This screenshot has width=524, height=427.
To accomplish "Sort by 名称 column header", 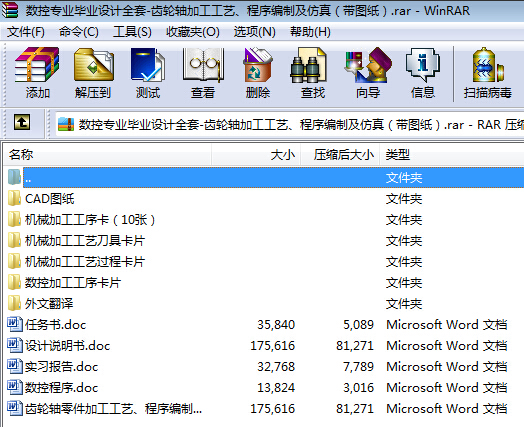I will coord(108,155).
